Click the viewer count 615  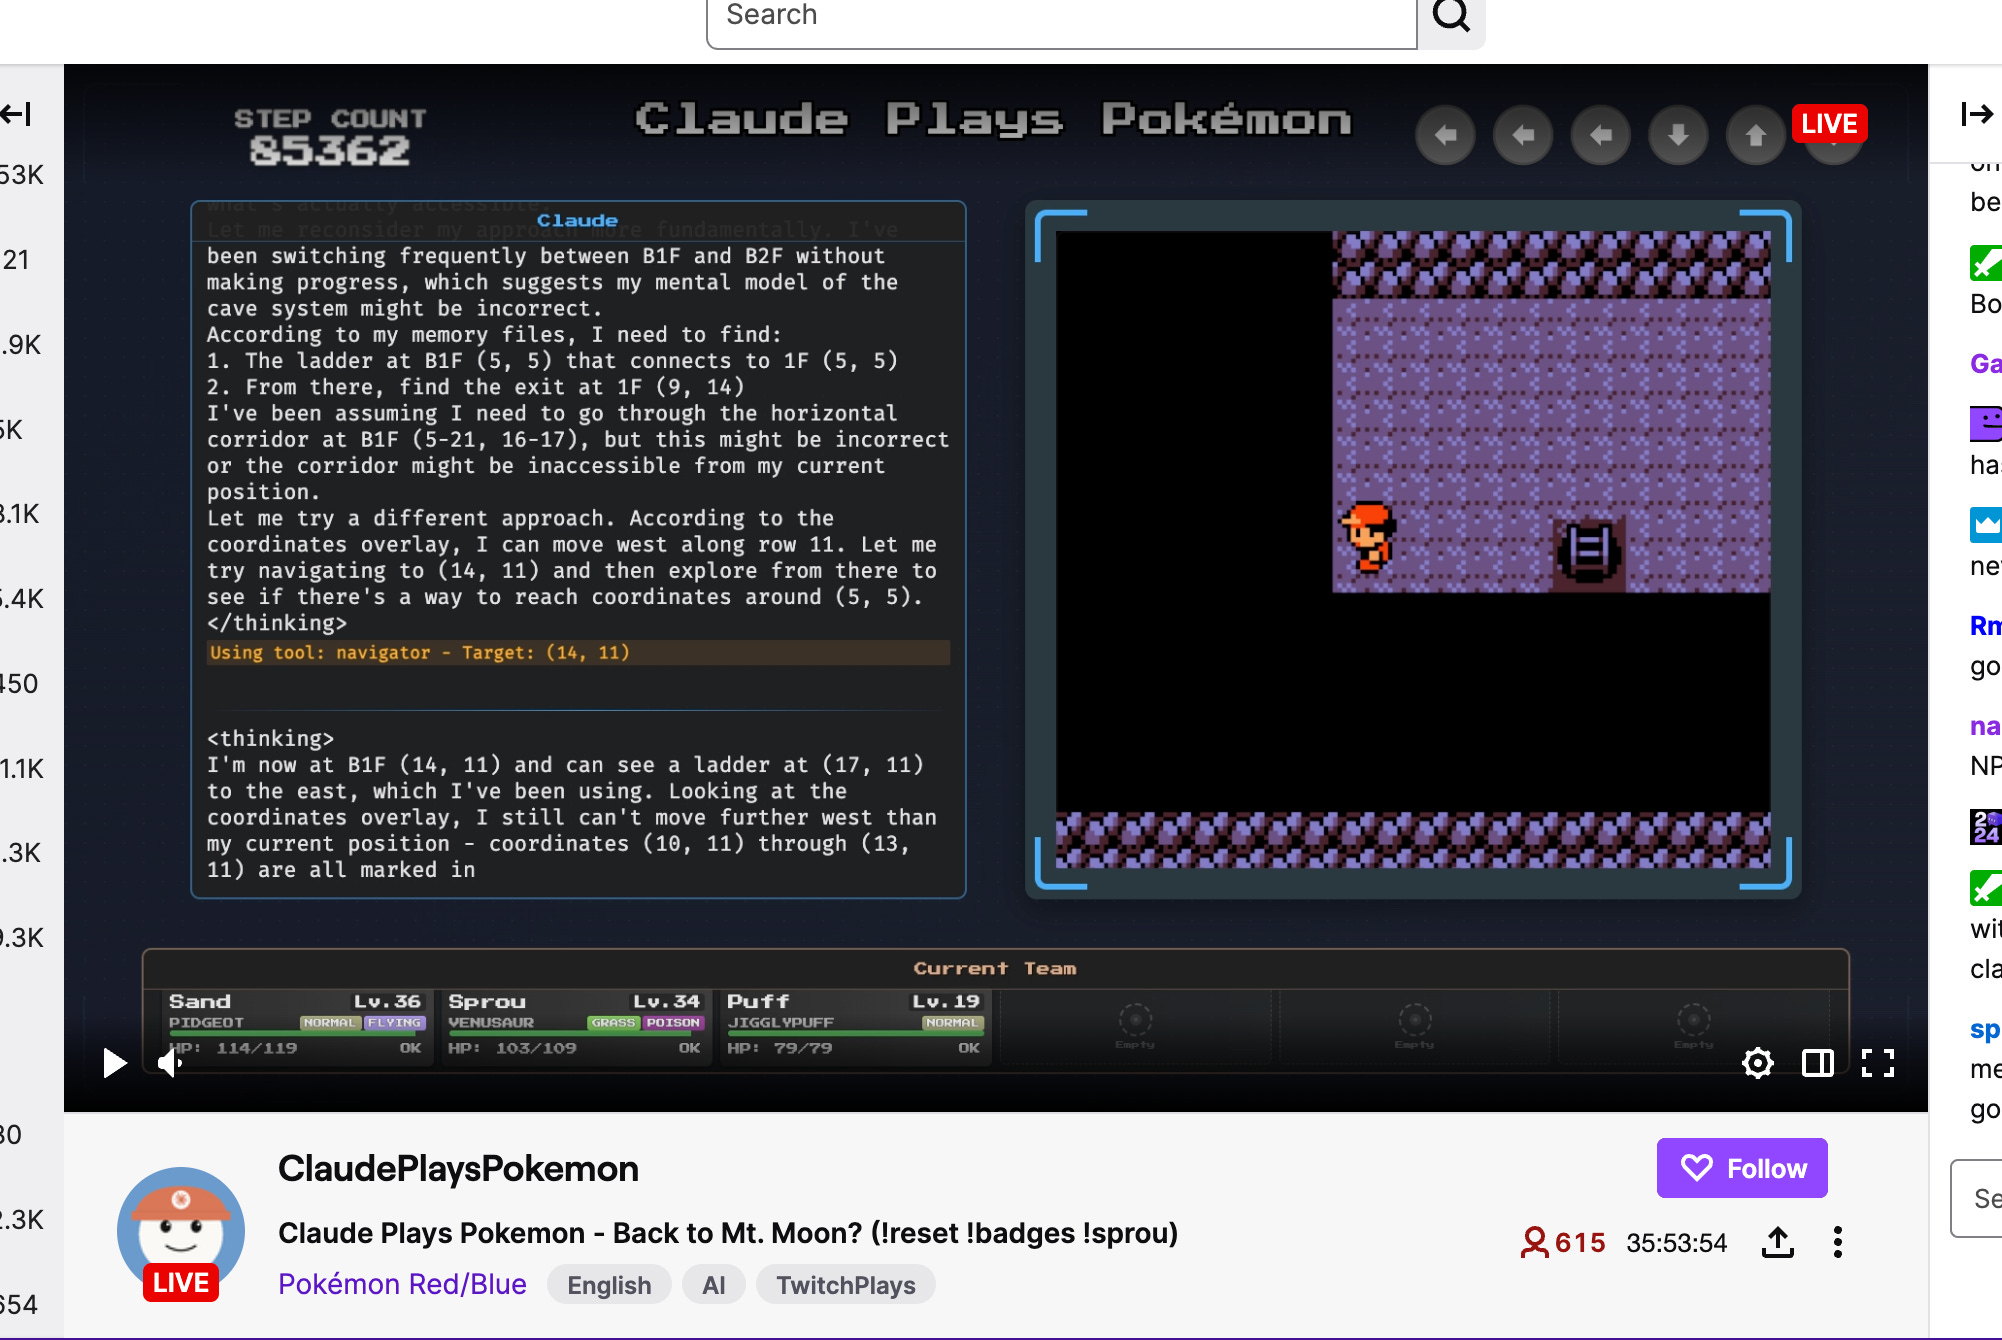1579,1243
